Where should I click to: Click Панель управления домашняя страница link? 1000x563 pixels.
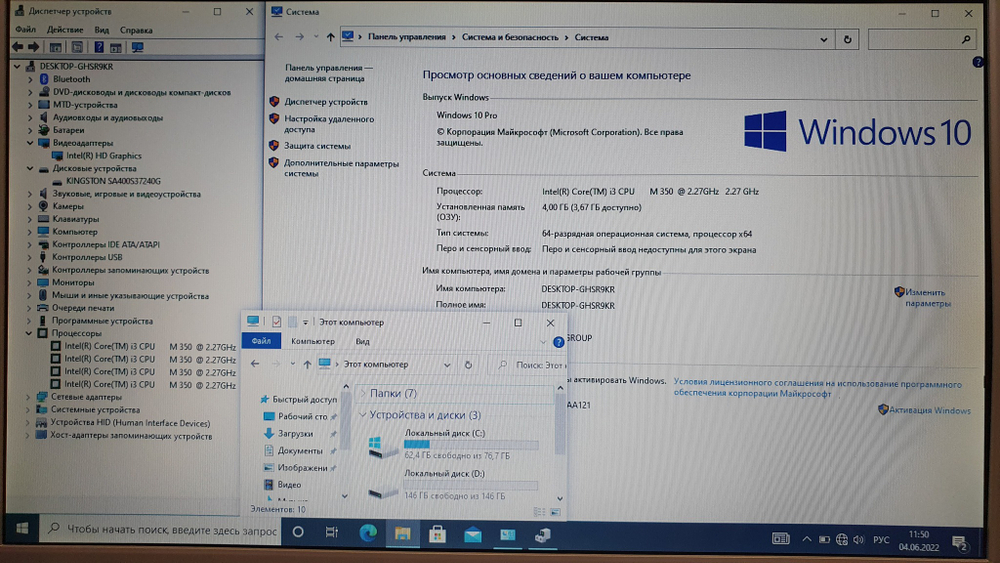pos(328,73)
